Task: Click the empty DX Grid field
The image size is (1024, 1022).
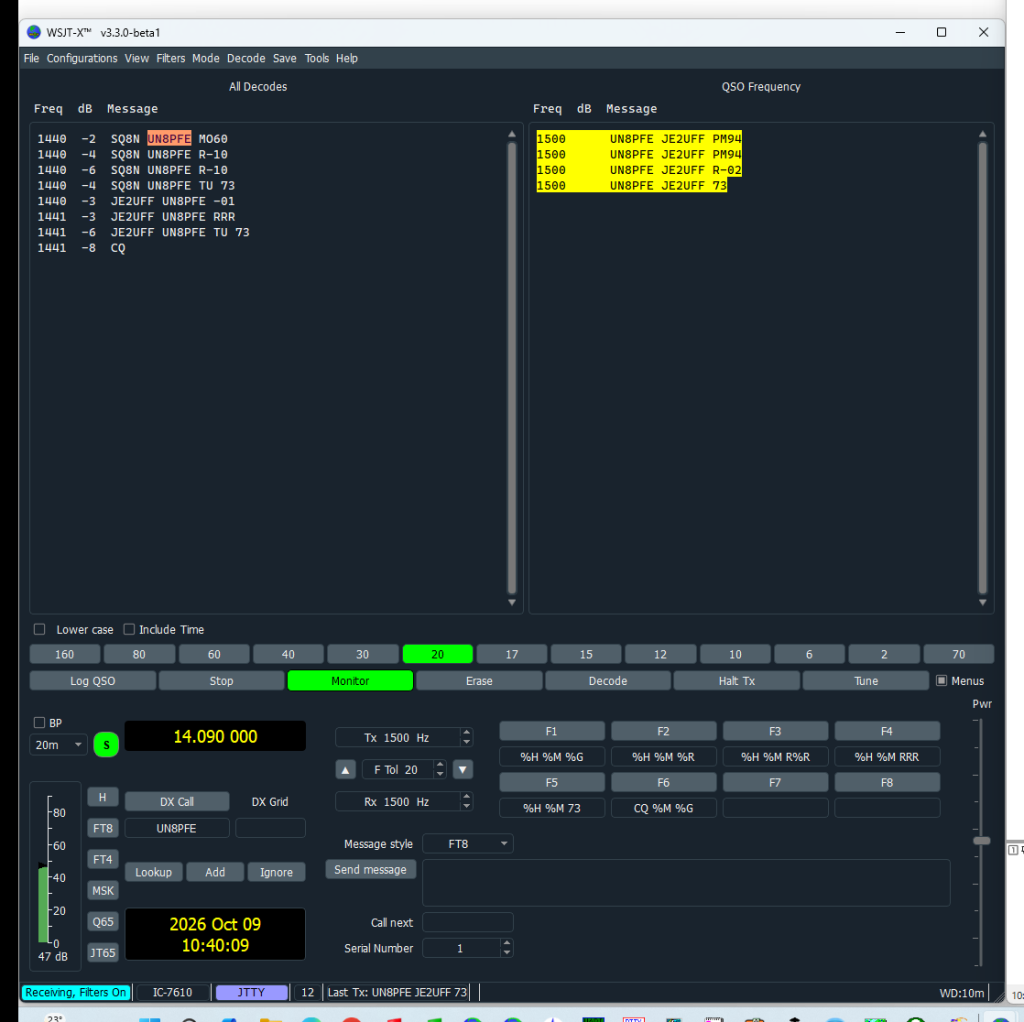Action: point(270,828)
